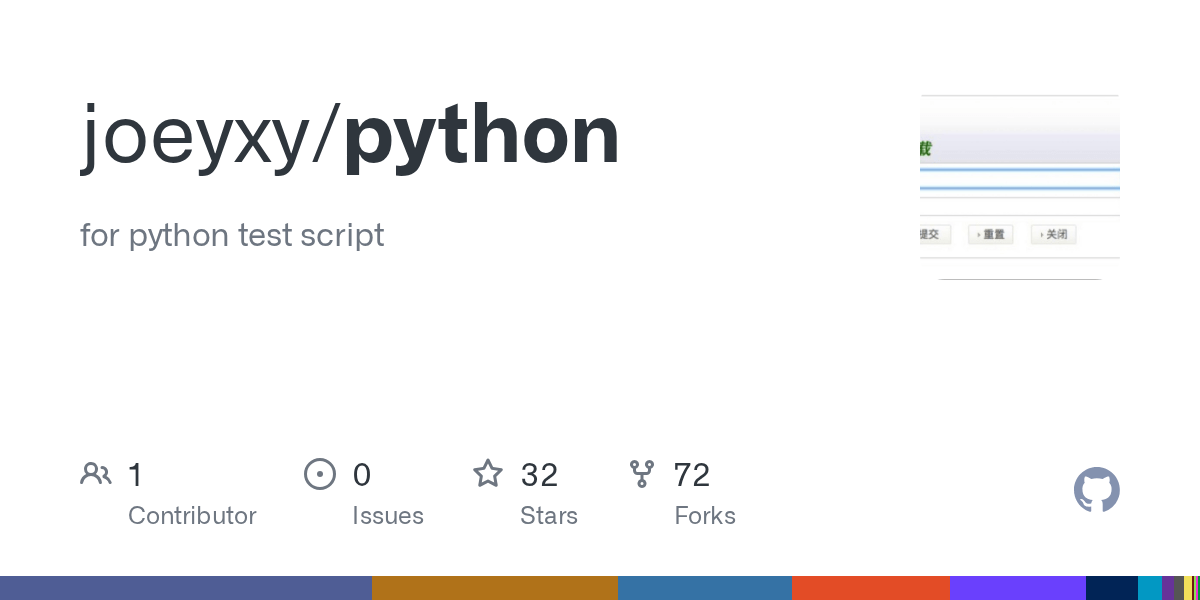Click the blue input field in thumbnail
The height and width of the screenshot is (600, 1200).
(x=1020, y=180)
